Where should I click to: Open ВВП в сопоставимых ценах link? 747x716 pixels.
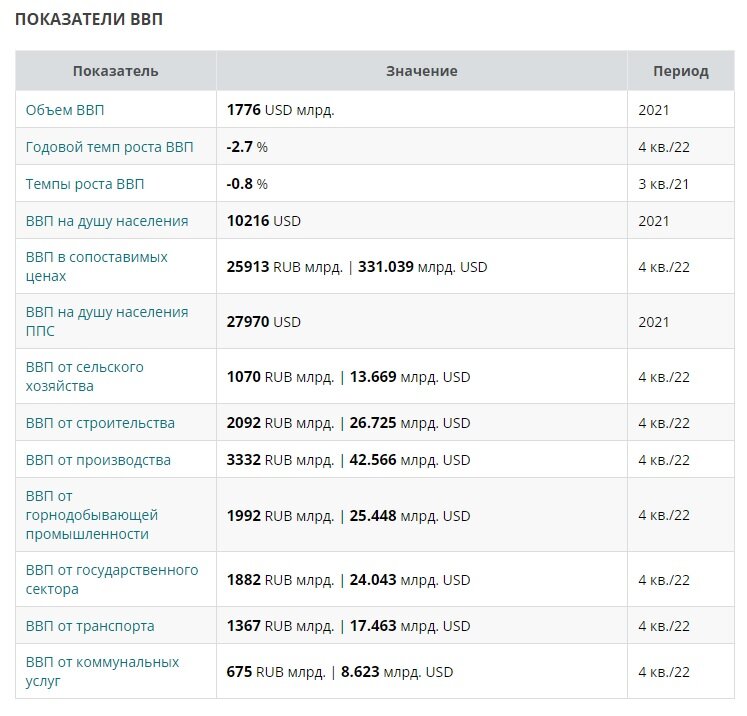tap(97, 266)
